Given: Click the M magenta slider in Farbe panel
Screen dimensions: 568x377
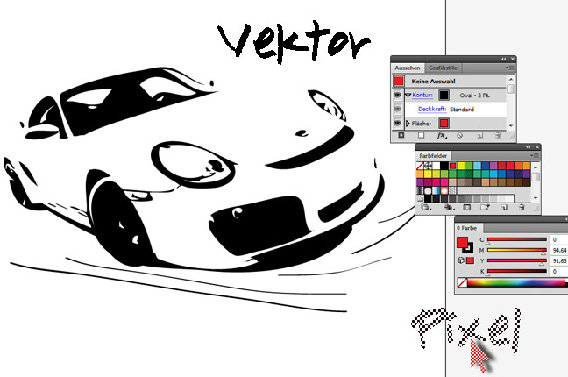Looking at the screenshot, I should (517, 250).
